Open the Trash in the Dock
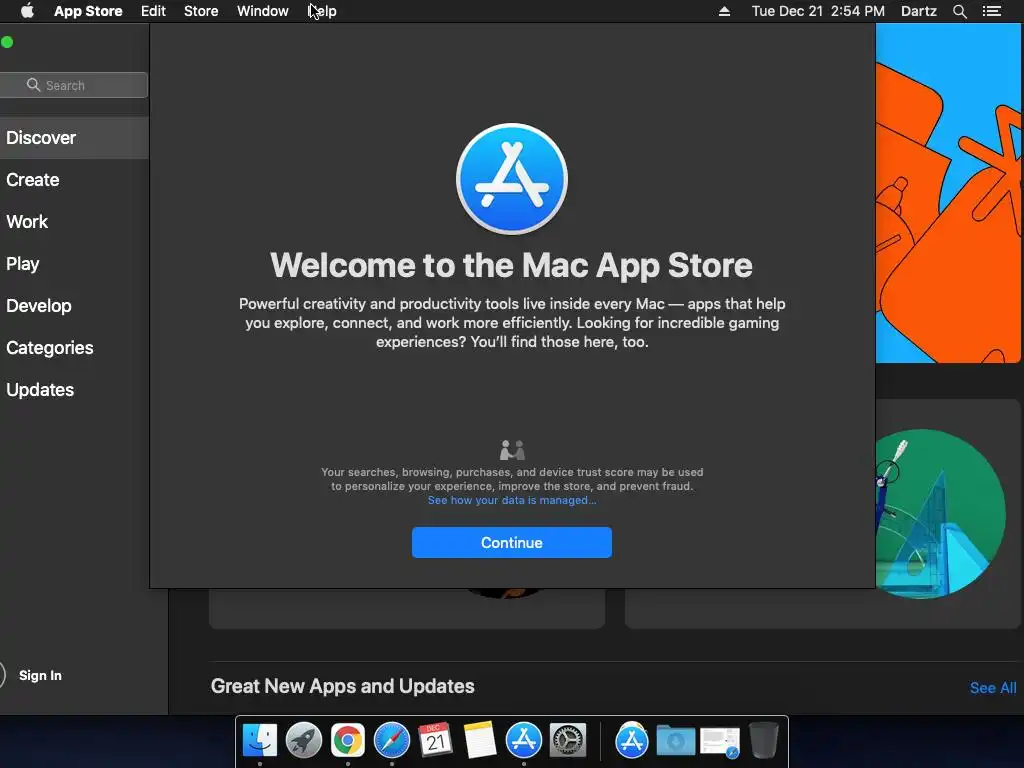 763,741
